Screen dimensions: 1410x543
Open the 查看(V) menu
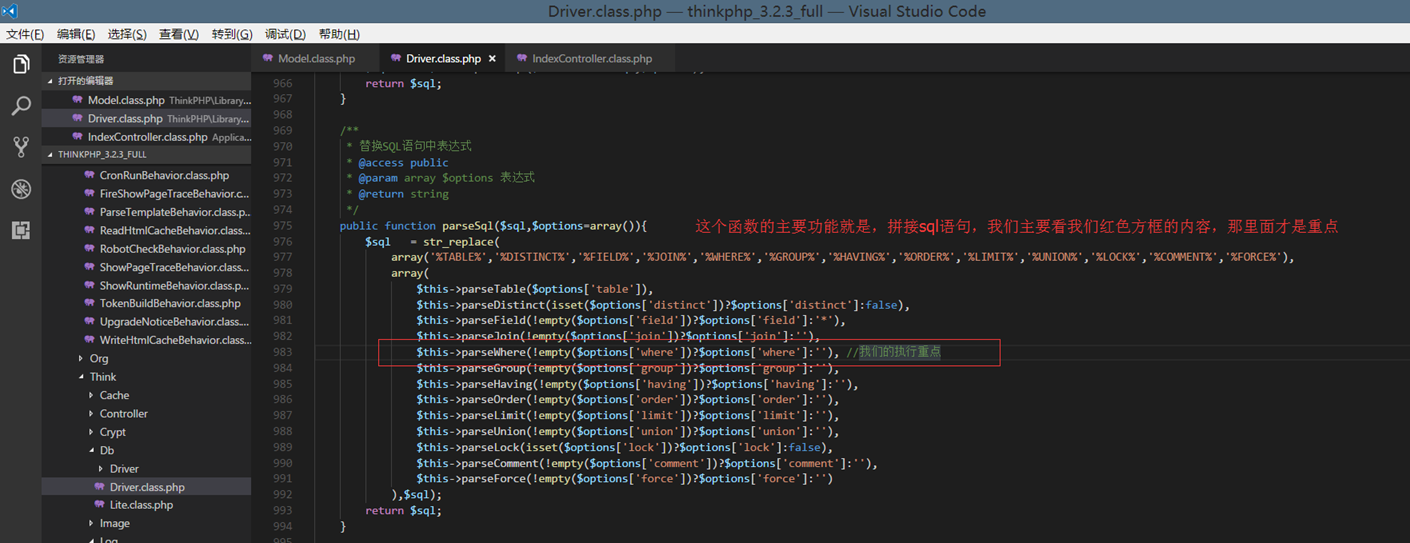click(x=179, y=34)
